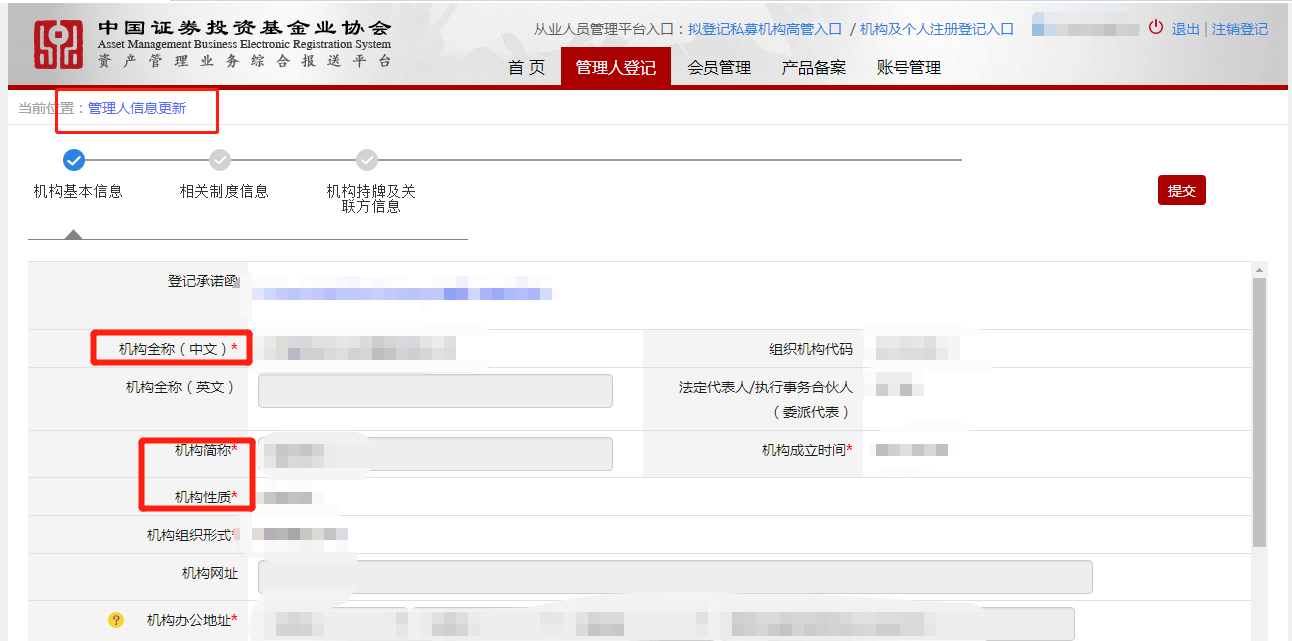Click the 机构性质 label
The height and width of the screenshot is (641, 1292).
(206, 497)
